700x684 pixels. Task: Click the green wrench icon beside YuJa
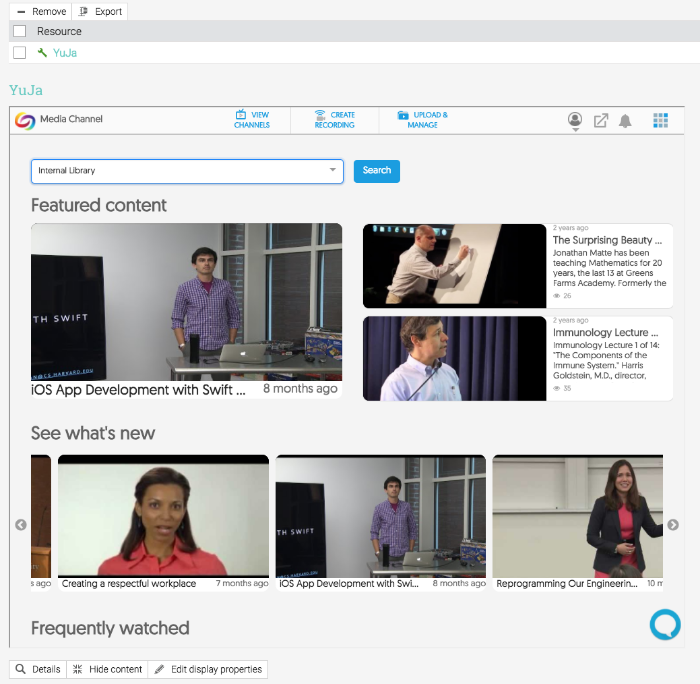pyautogui.click(x=42, y=53)
